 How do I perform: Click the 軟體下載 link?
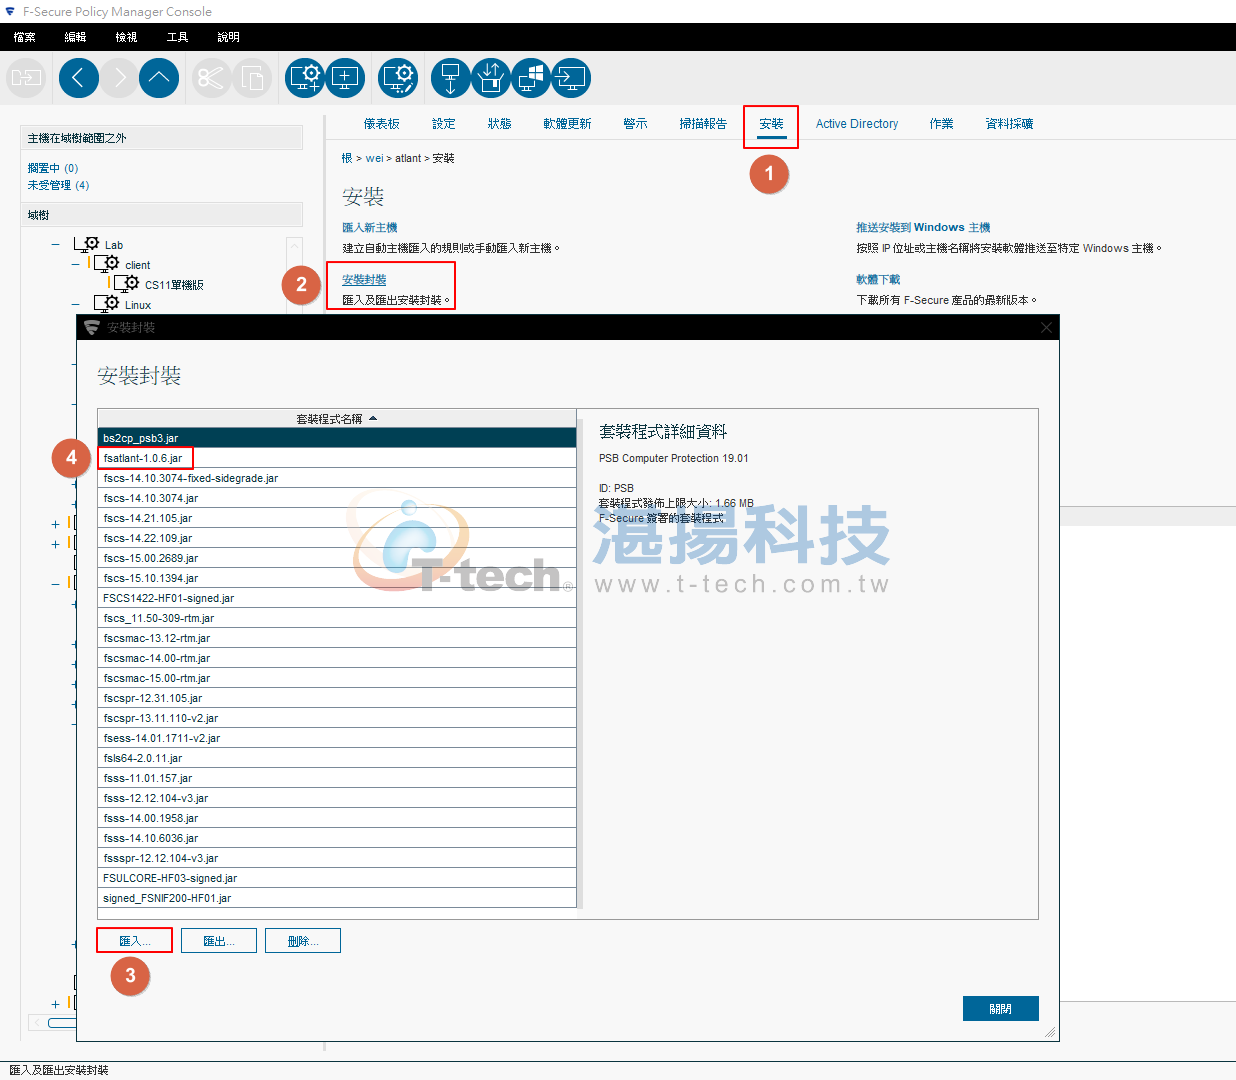click(878, 280)
